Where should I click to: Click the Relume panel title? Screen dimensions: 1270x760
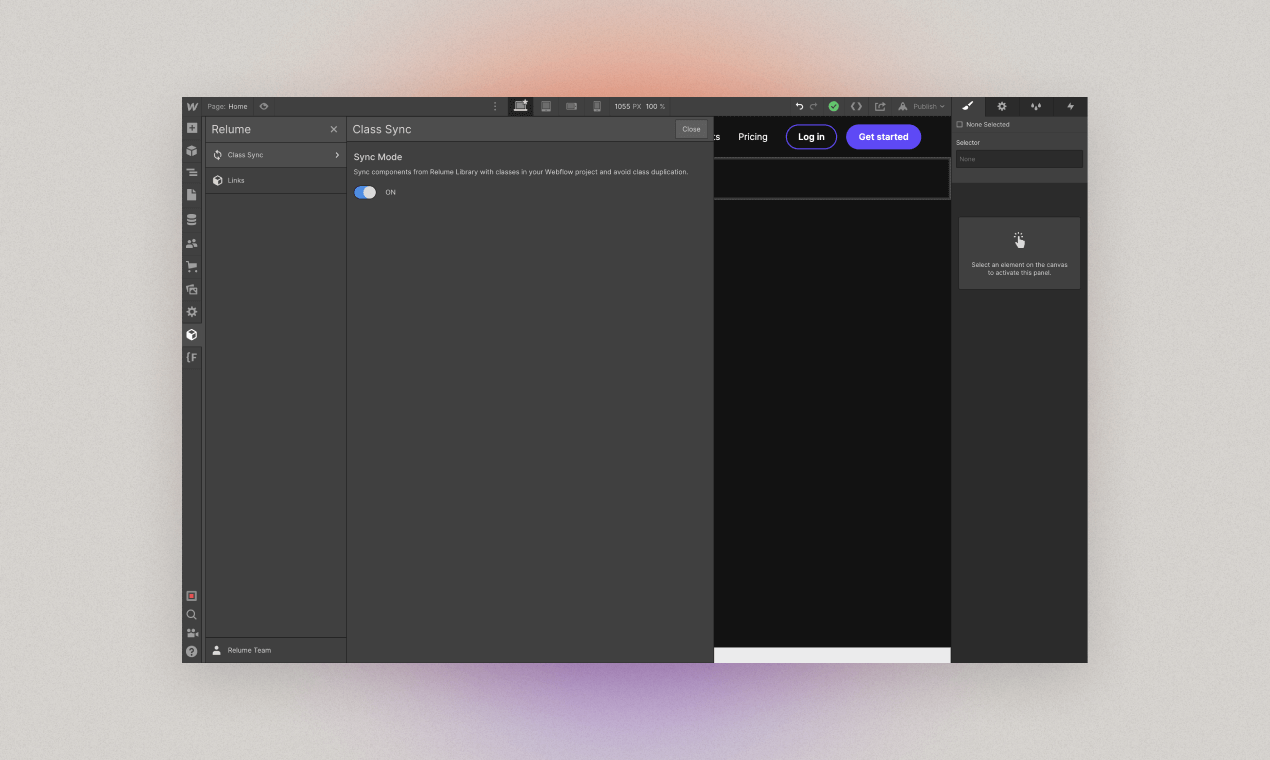[x=231, y=129]
